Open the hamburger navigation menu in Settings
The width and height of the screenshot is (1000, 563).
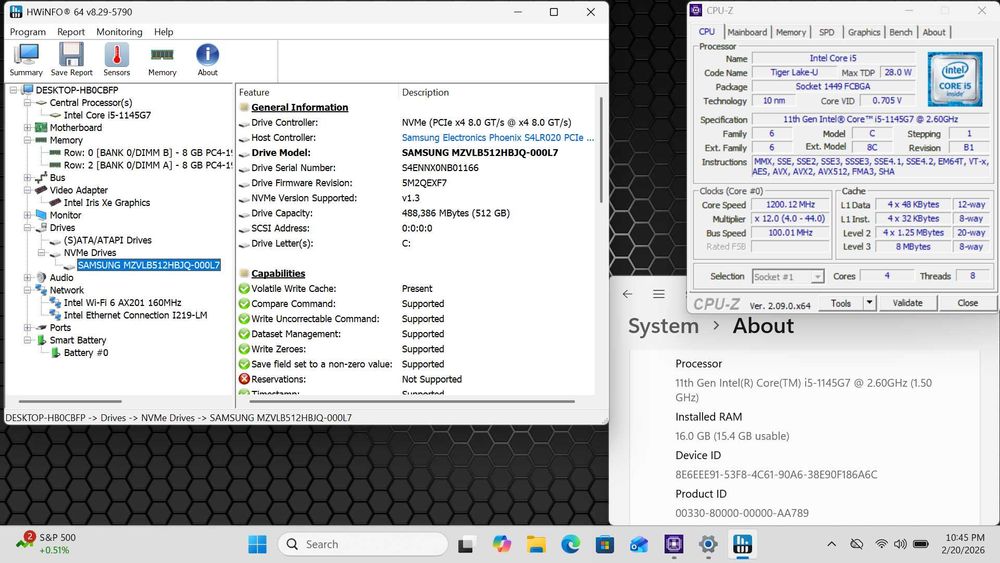(x=659, y=294)
